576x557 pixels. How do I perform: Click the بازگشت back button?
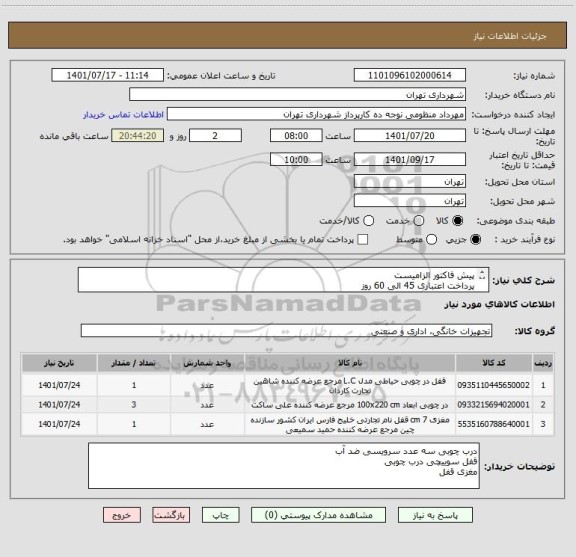(171, 515)
